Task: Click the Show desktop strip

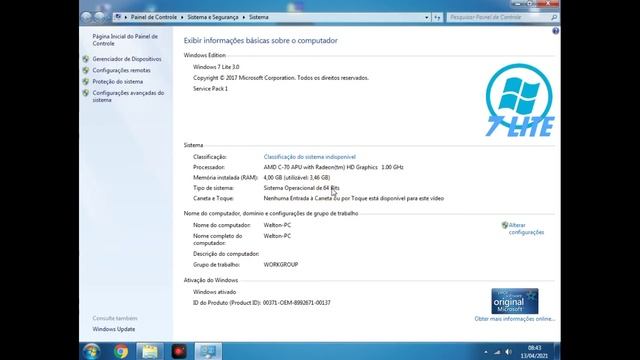Action: click(x=558, y=351)
